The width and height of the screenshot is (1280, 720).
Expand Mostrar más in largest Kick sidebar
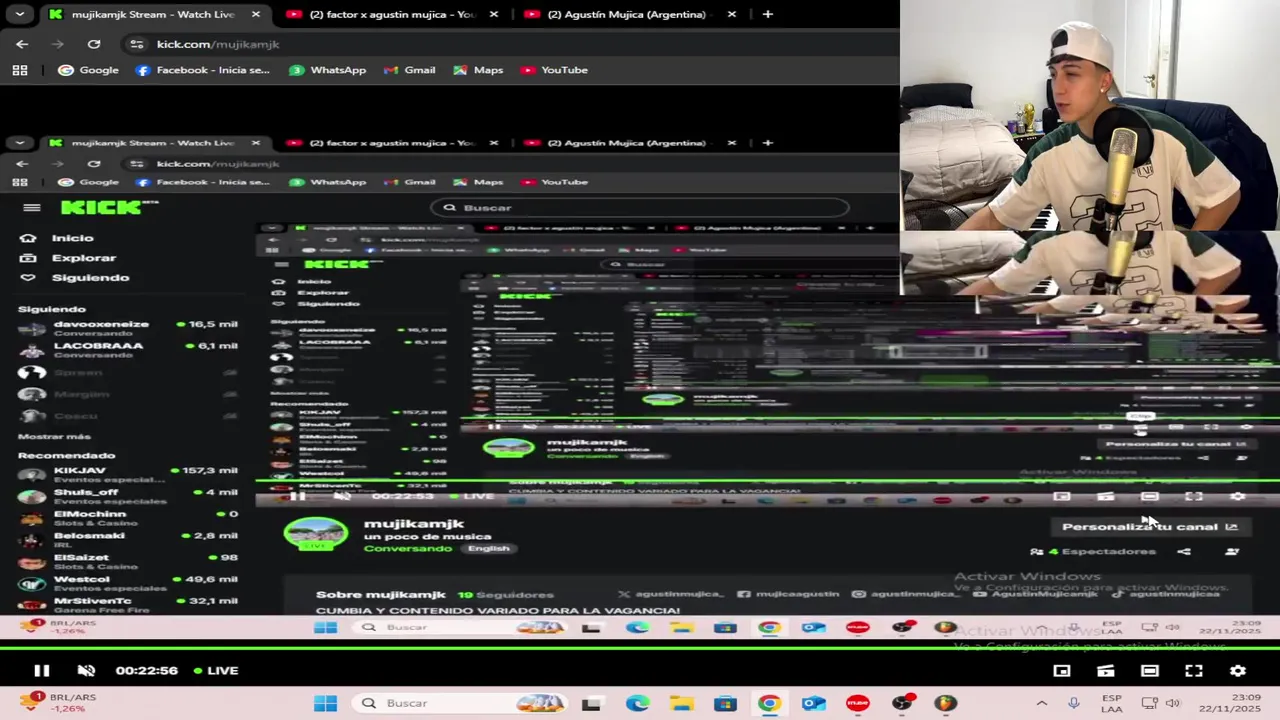click(x=54, y=437)
